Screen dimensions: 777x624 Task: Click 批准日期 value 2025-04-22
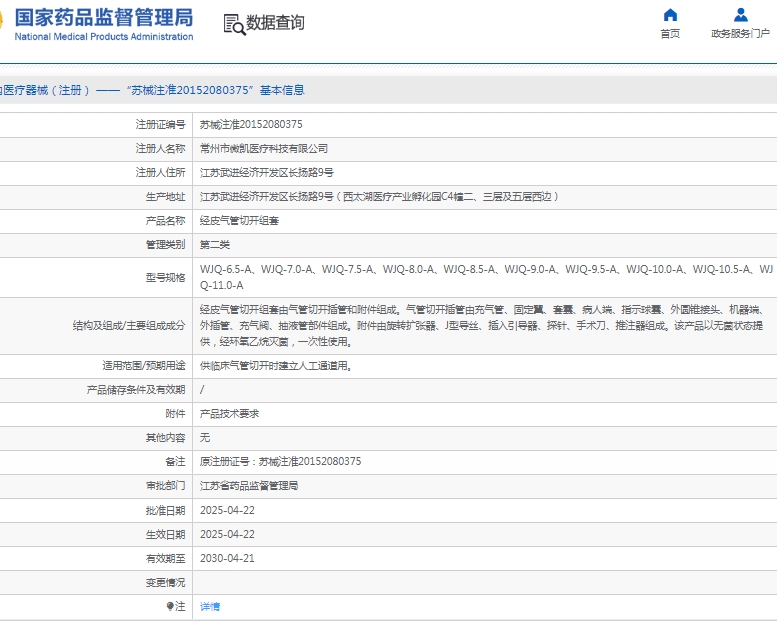tap(227, 510)
